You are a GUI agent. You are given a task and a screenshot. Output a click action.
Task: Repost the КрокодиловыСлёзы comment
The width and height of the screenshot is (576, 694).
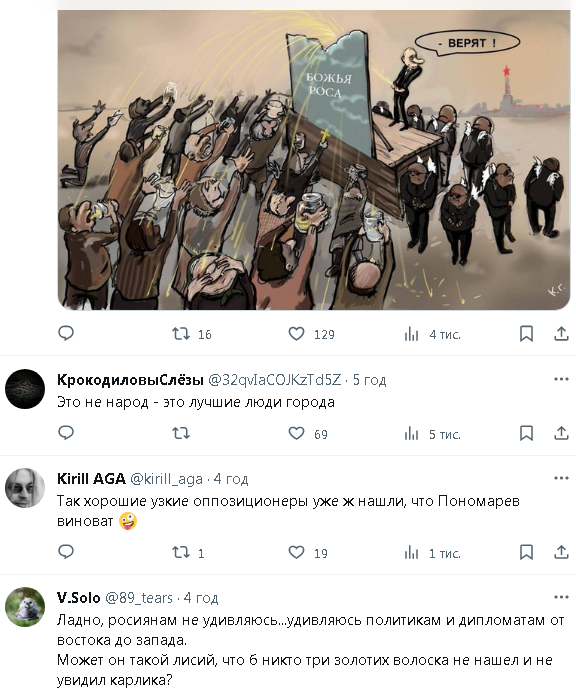181,433
